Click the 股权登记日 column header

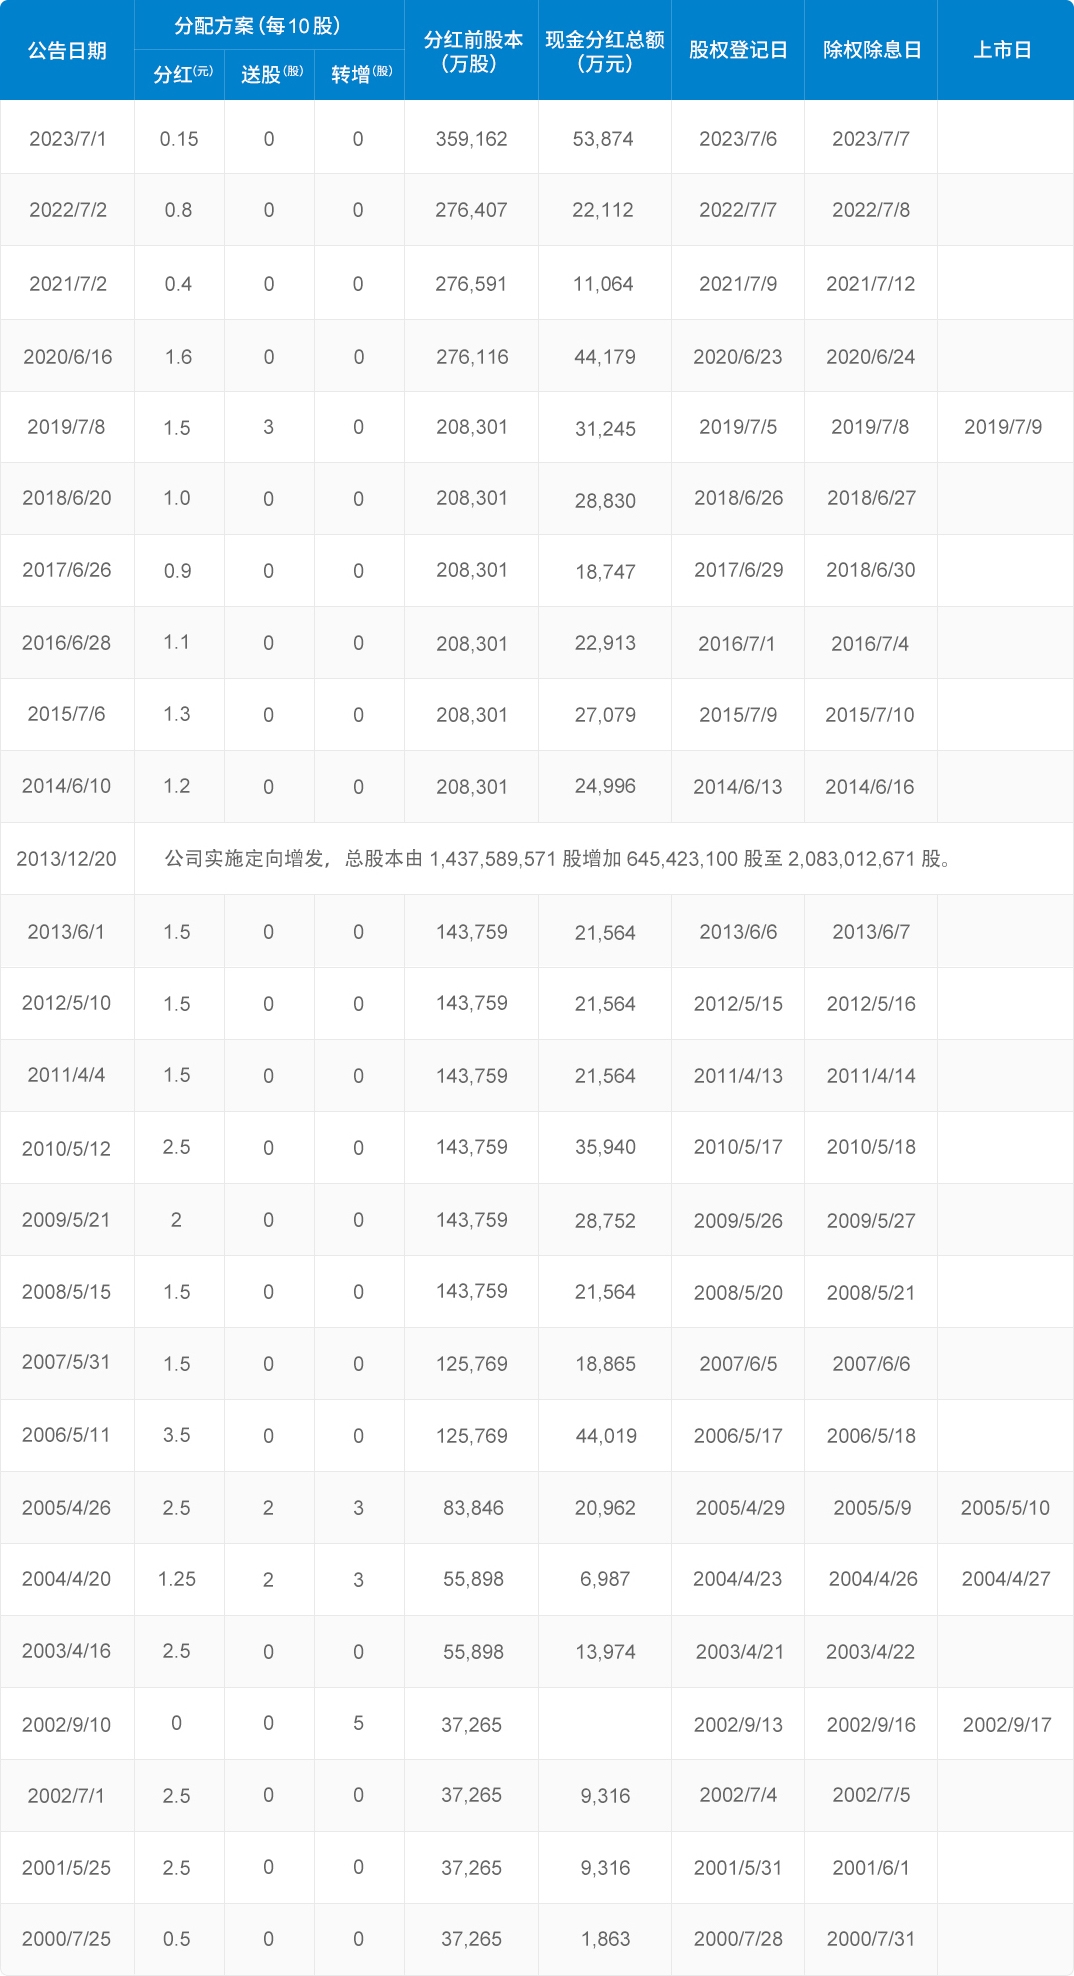click(738, 50)
